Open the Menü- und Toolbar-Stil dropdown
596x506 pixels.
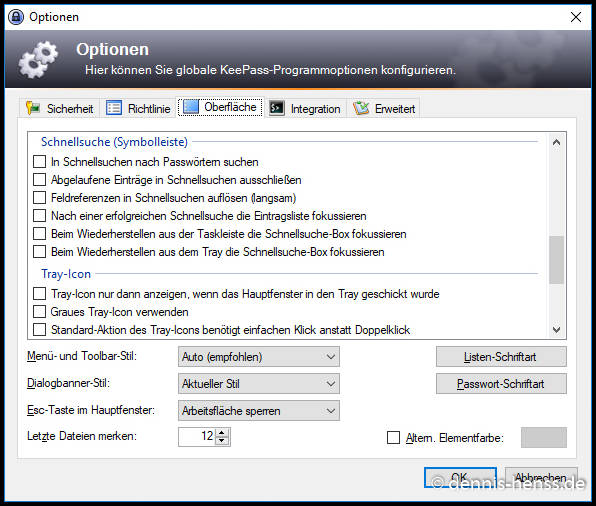pos(258,357)
